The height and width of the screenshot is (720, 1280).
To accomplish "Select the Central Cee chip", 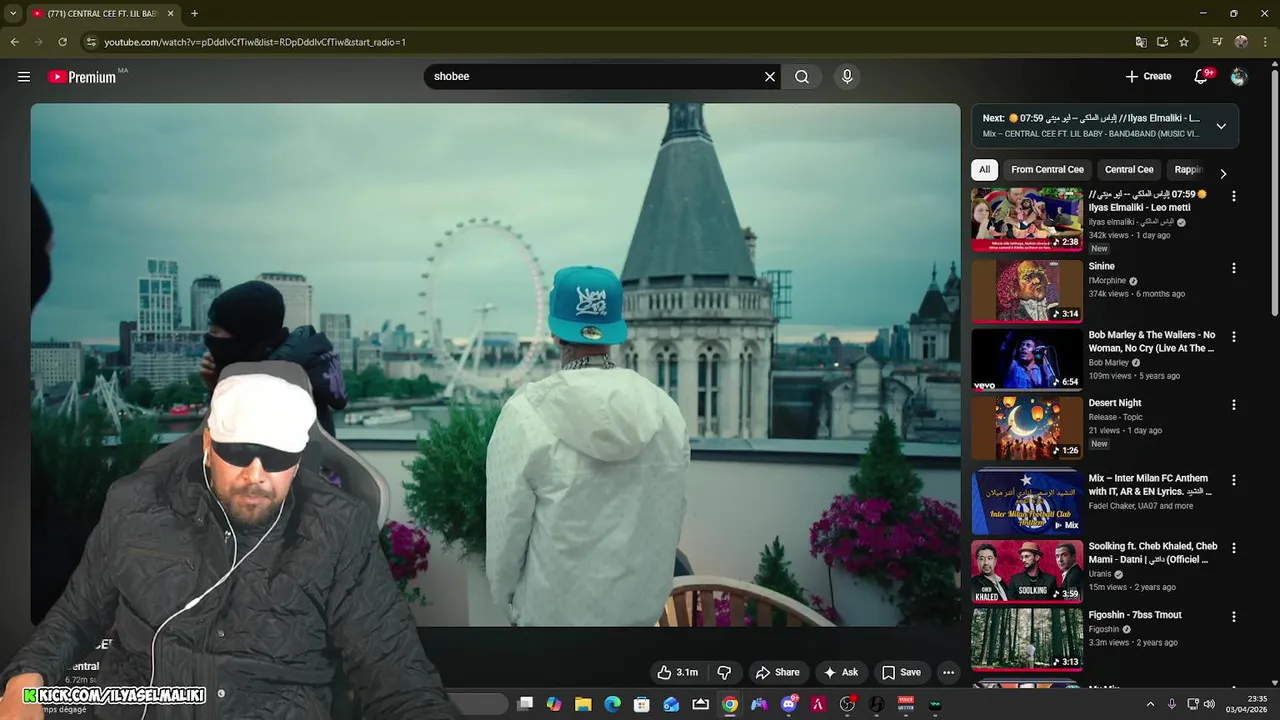I will pyautogui.click(x=1129, y=169).
